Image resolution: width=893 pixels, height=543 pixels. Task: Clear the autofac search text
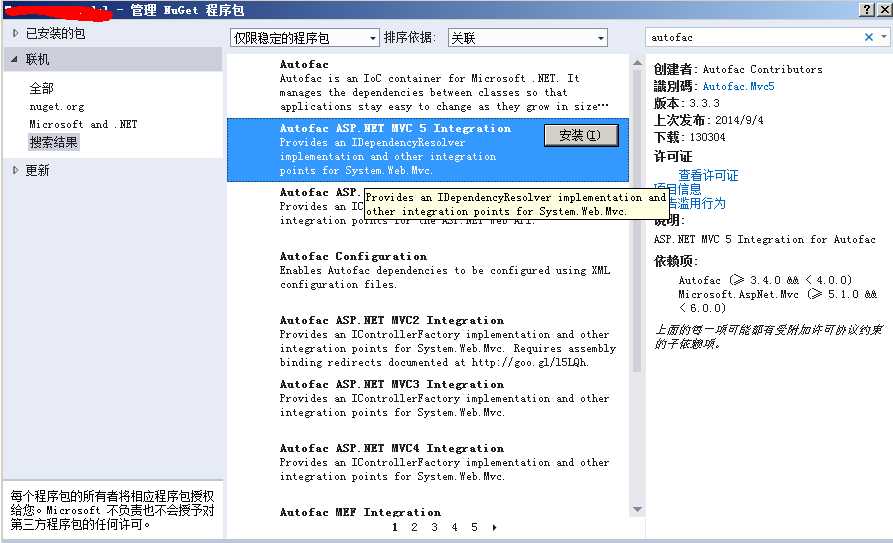click(869, 37)
